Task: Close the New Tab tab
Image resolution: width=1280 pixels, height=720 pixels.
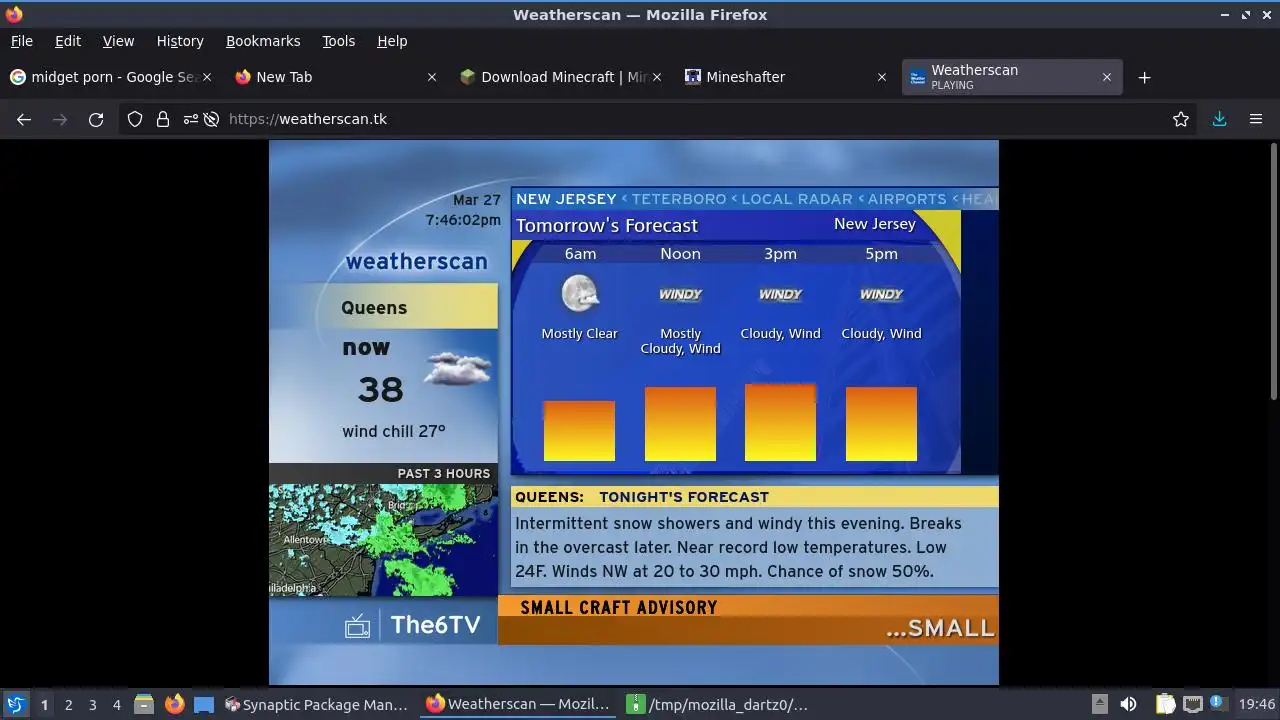Action: 432,77
